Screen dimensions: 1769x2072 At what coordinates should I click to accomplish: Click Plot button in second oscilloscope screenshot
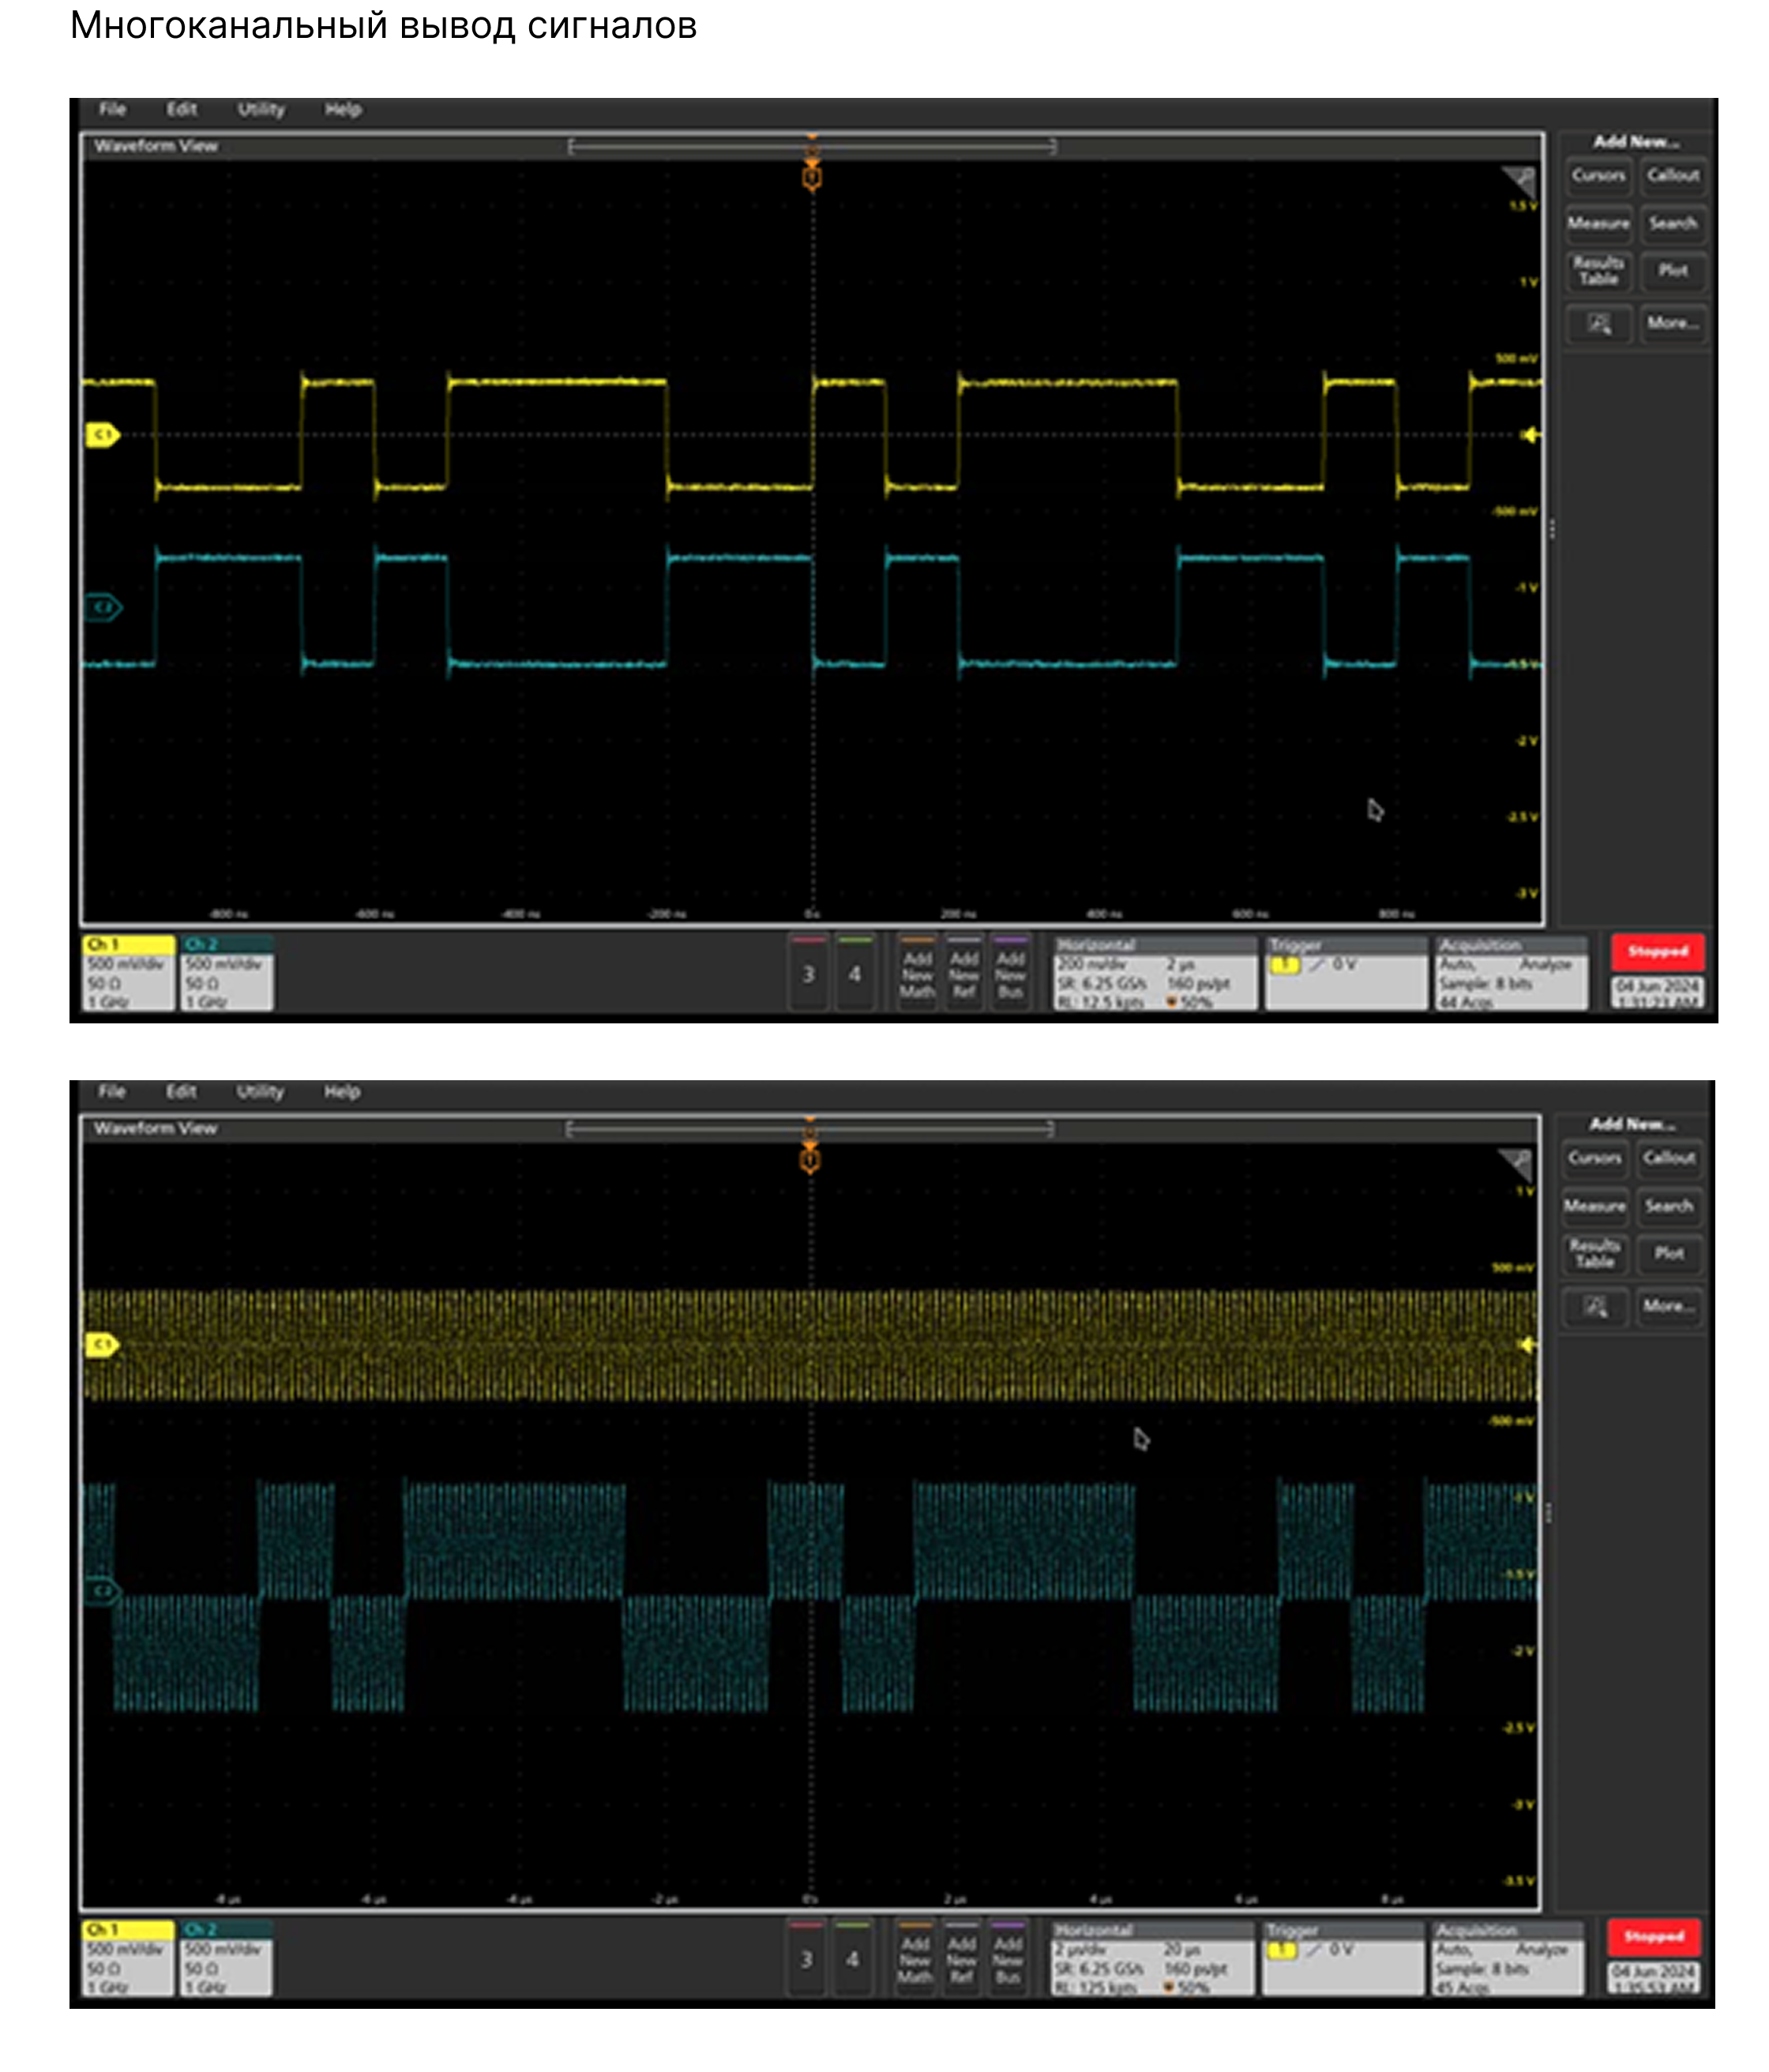click(1669, 1254)
